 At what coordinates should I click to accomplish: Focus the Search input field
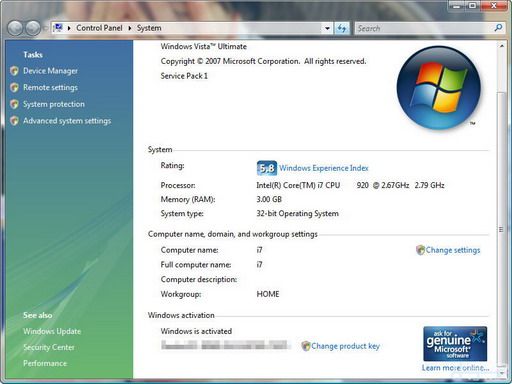424,28
